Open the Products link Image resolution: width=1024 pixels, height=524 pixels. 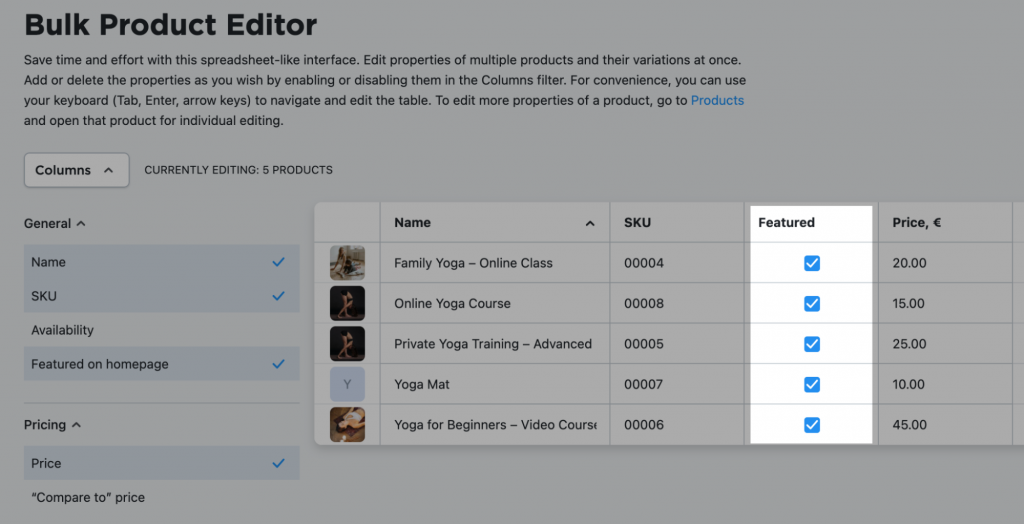(717, 101)
